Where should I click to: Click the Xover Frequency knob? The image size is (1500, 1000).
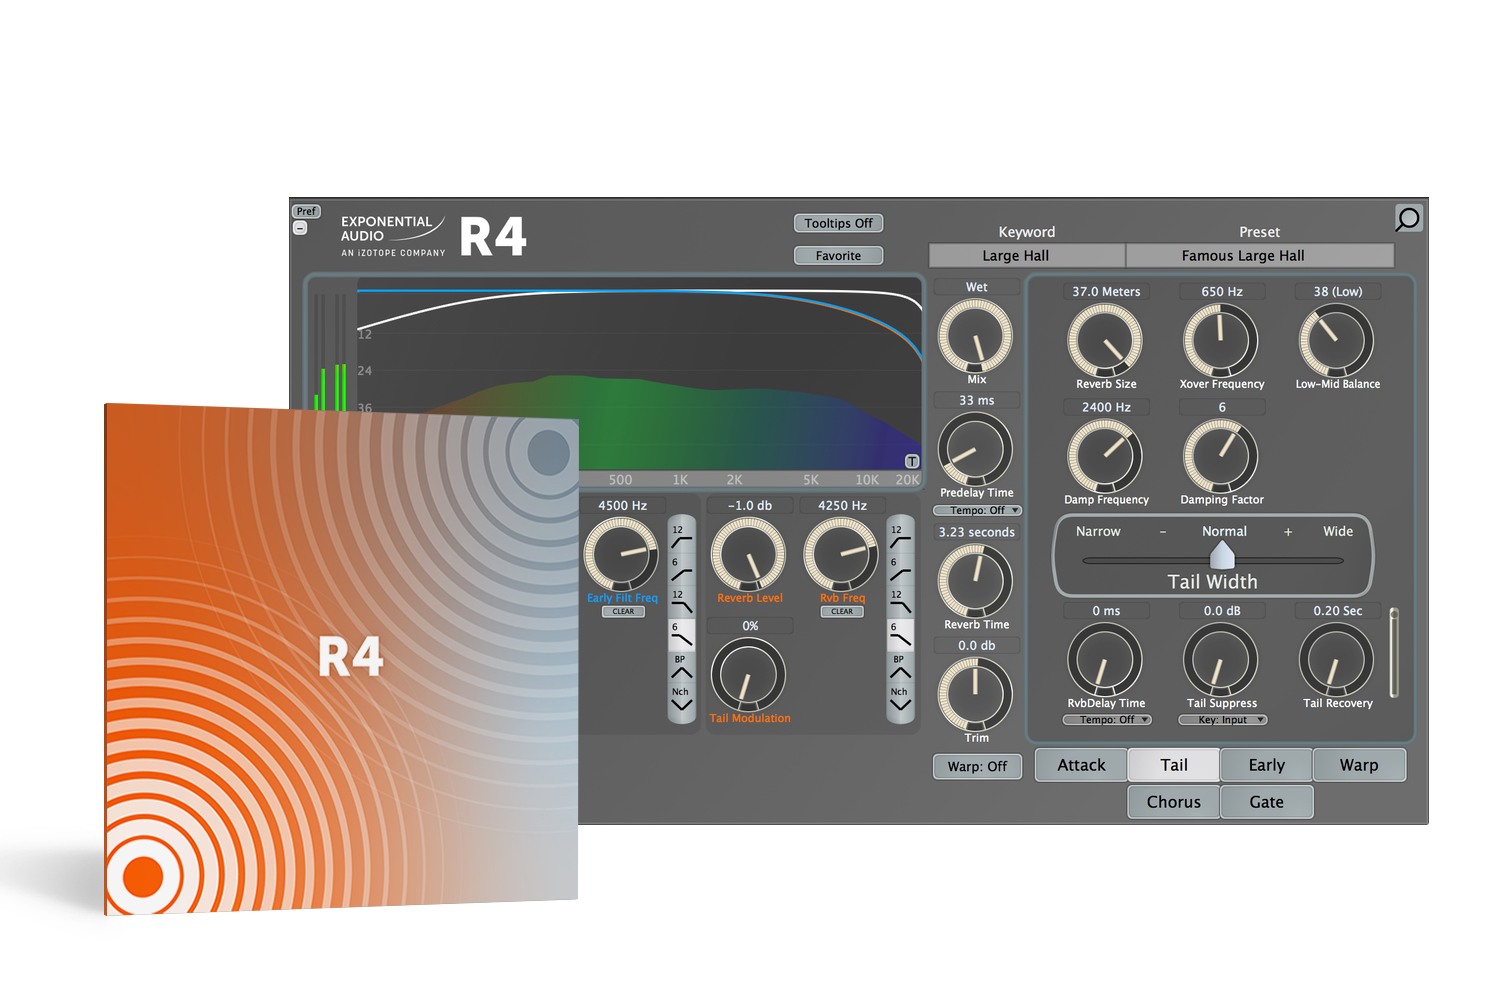[1221, 340]
